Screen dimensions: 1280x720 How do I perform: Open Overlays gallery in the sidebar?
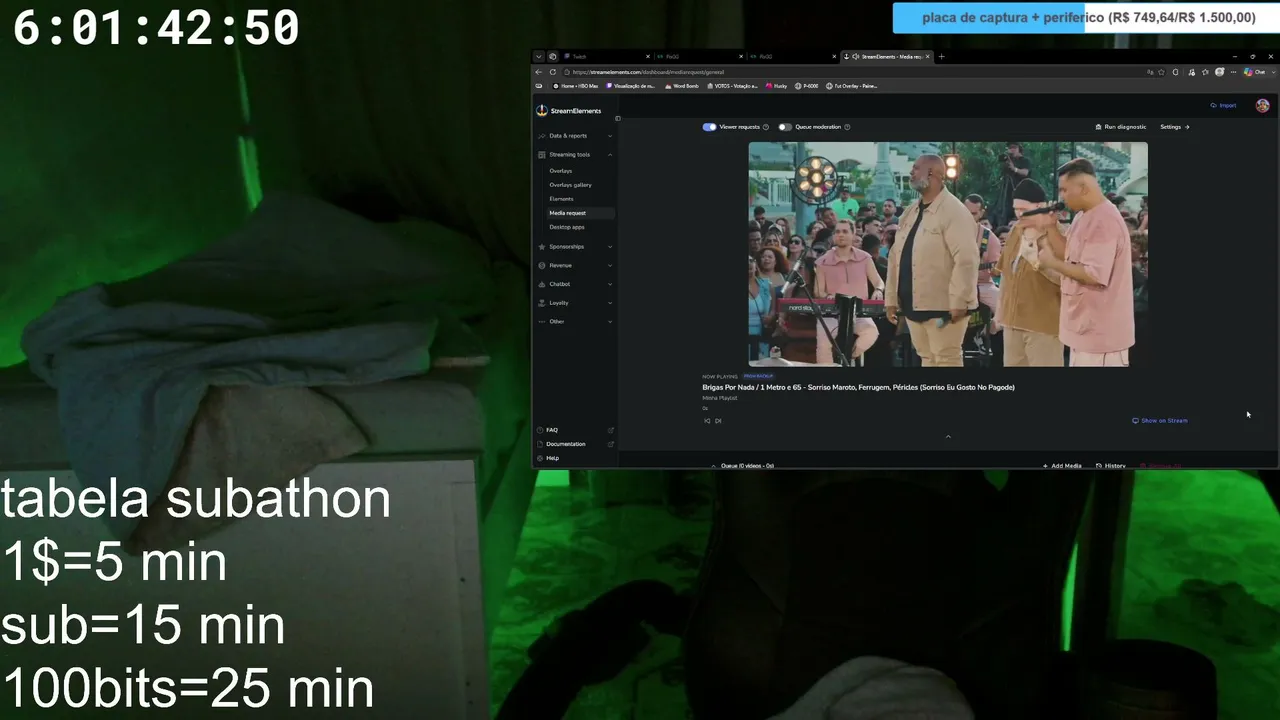click(570, 185)
